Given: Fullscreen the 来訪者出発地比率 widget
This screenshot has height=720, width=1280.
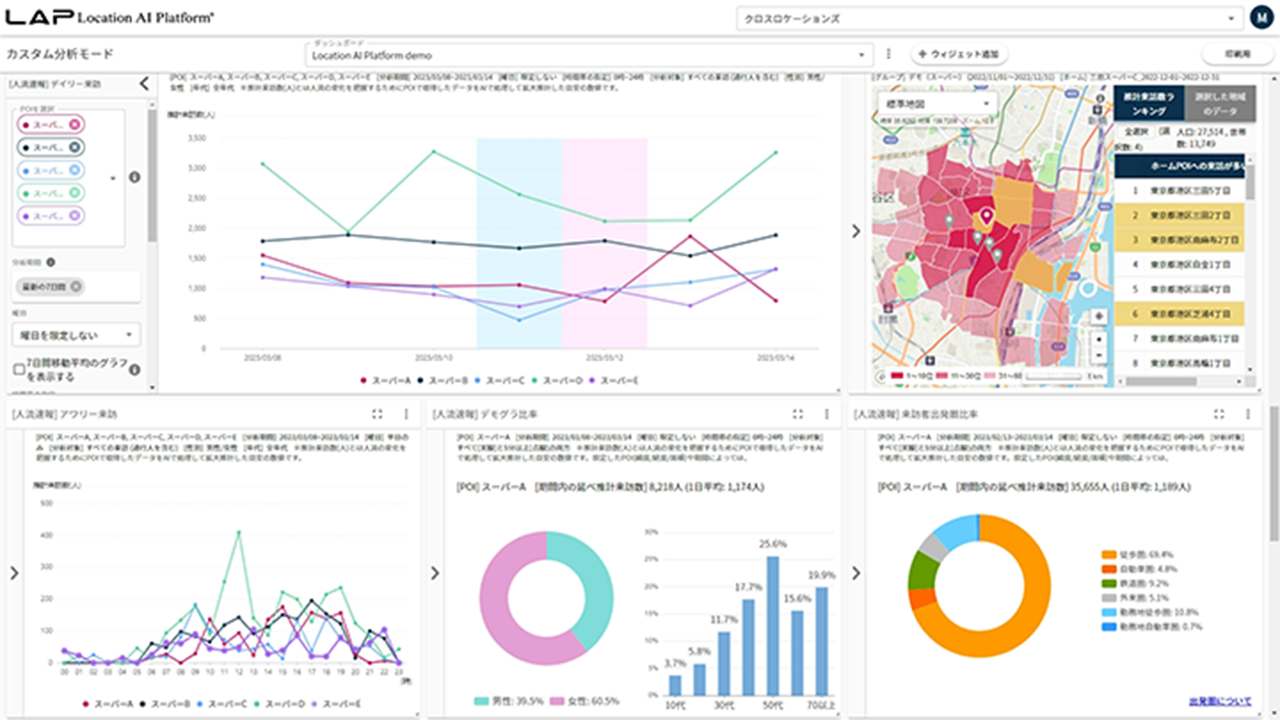Looking at the screenshot, I should [x=1218, y=414].
